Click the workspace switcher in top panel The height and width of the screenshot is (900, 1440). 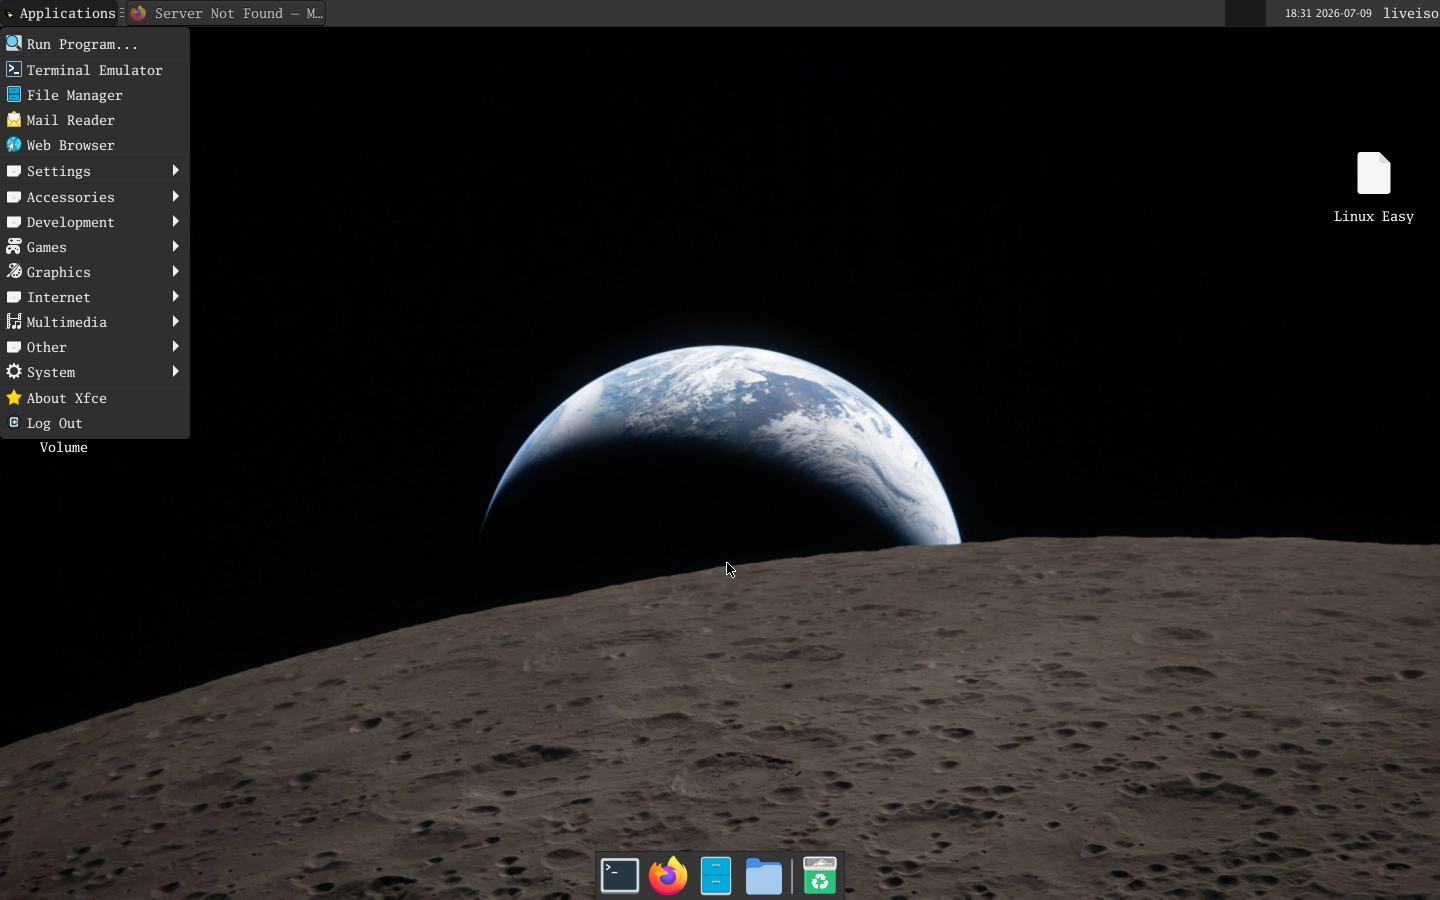pyautogui.click(x=1245, y=13)
